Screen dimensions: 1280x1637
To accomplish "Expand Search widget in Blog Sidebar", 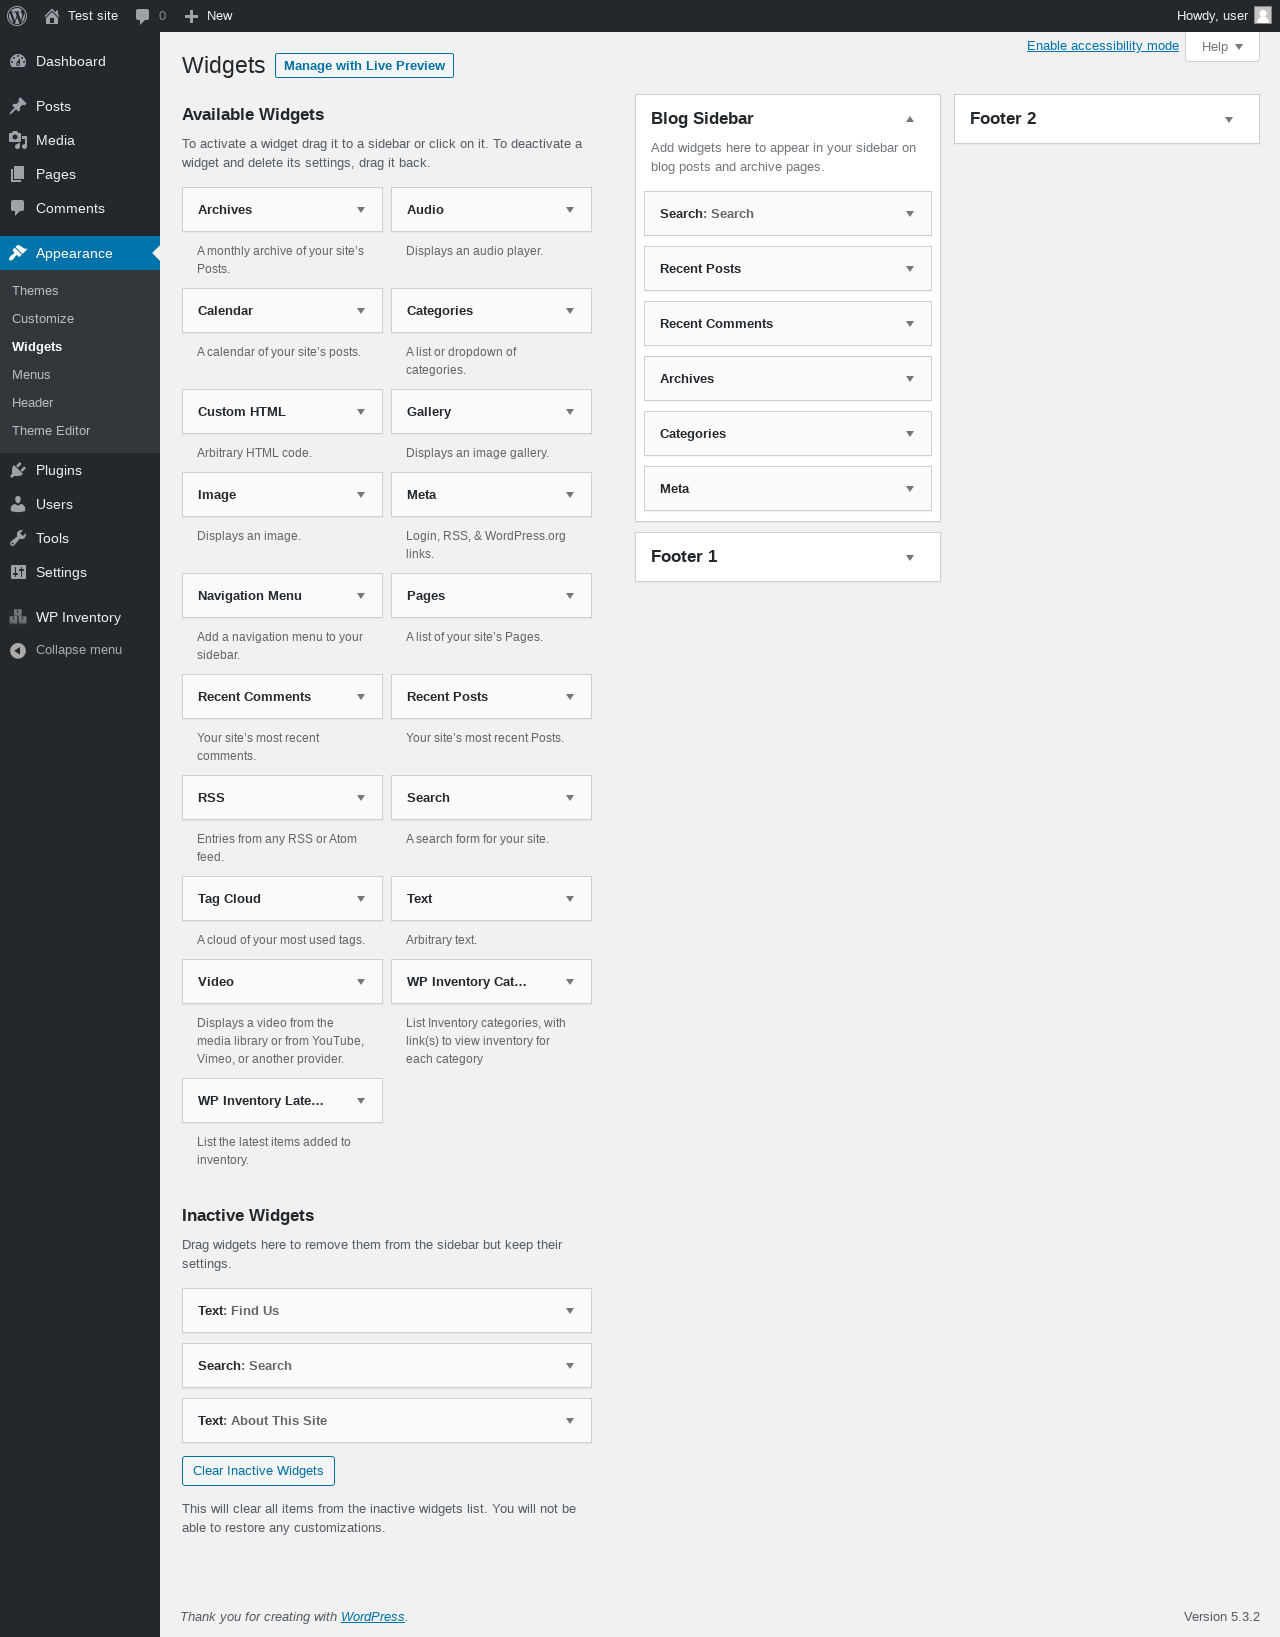I will point(910,214).
